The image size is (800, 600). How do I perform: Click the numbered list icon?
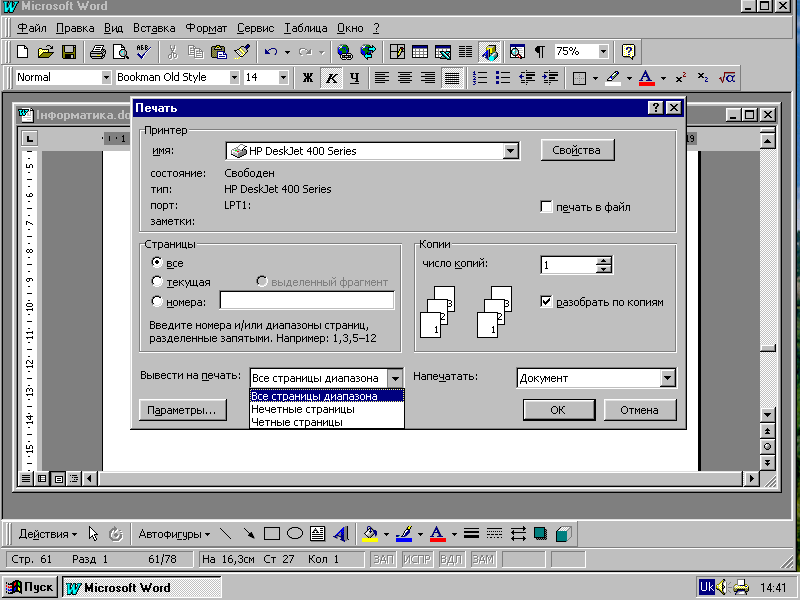tap(480, 78)
